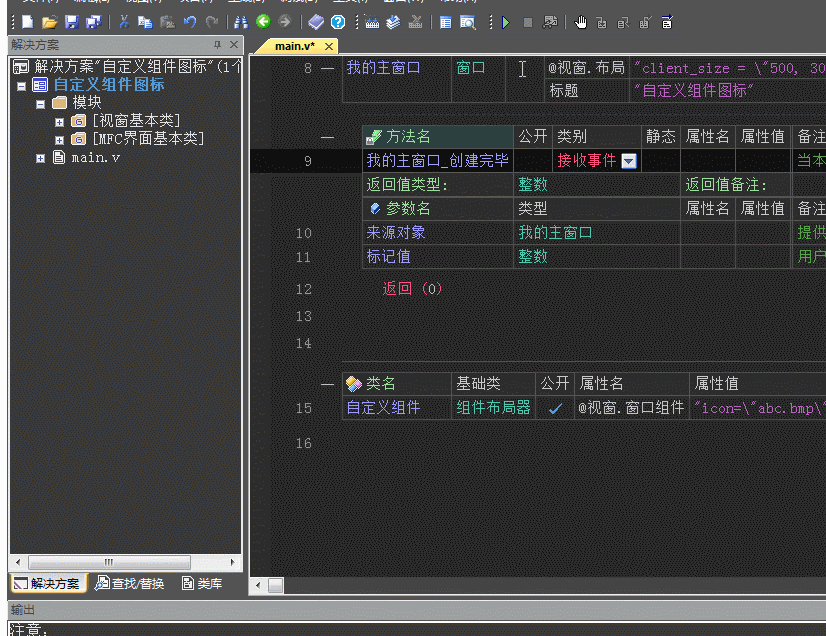The height and width of the screenshot is (636, 826).
Task: Click the binoculars Find icon
Action: [x=241, y=22]
